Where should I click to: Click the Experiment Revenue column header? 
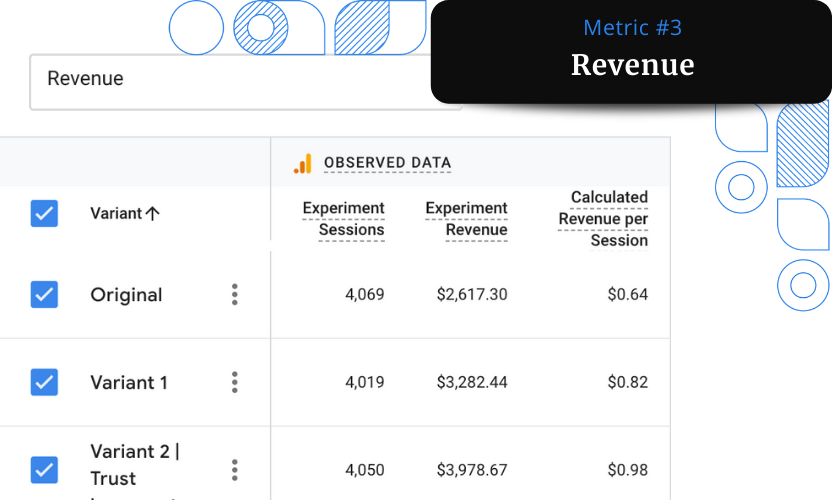[x=466, y=219]
